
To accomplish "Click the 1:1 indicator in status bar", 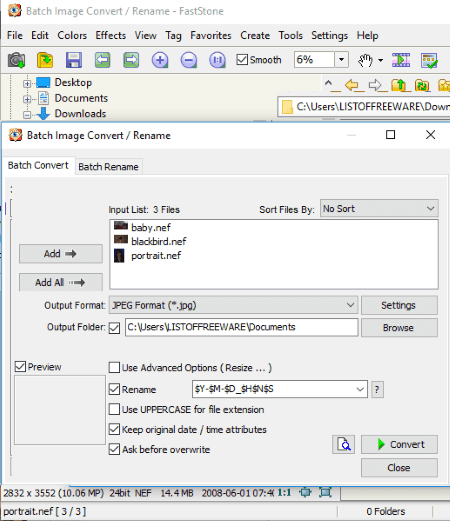I will pyautogui.click(x=284, y=493).
